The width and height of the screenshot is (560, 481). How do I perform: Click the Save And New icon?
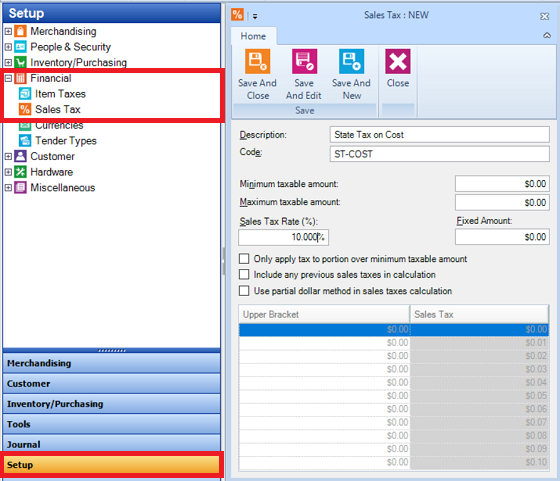click(351, 61)
